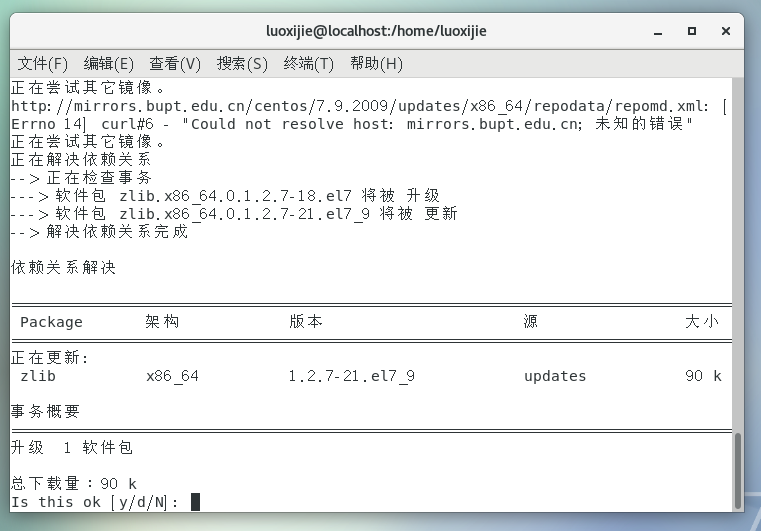The width and height of the screenshot is (761, 531).
Task: Open the 搜索(S) menu
Action: pos(242,63)
